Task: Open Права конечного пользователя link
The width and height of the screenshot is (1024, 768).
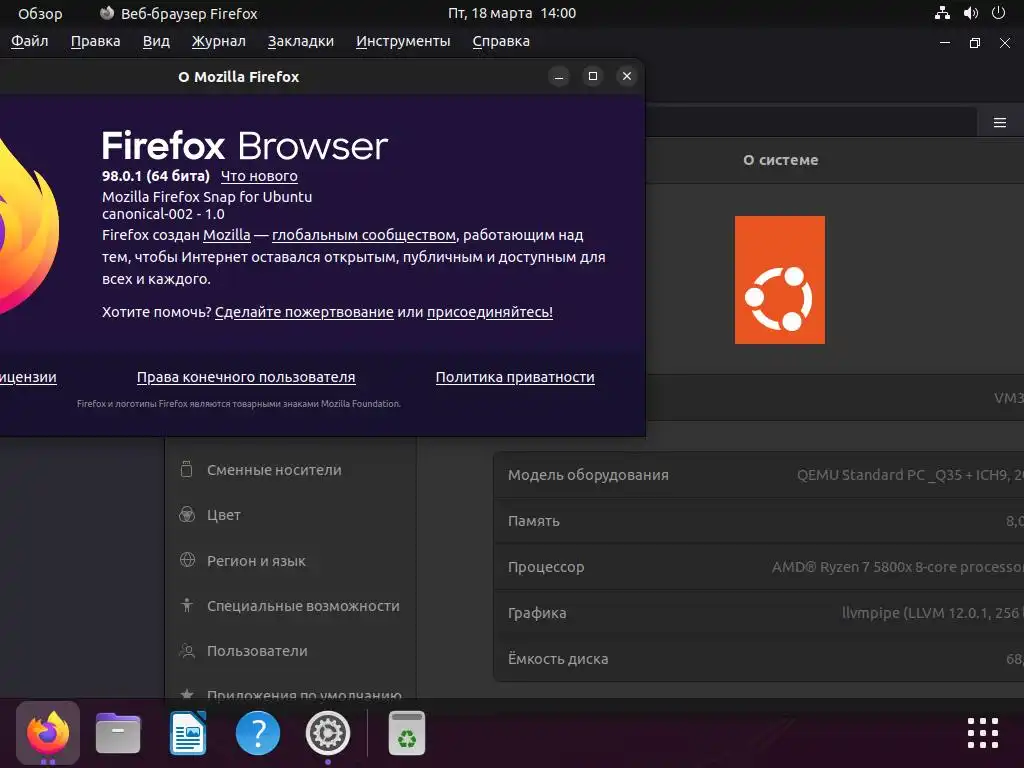Action: point(246,377)
